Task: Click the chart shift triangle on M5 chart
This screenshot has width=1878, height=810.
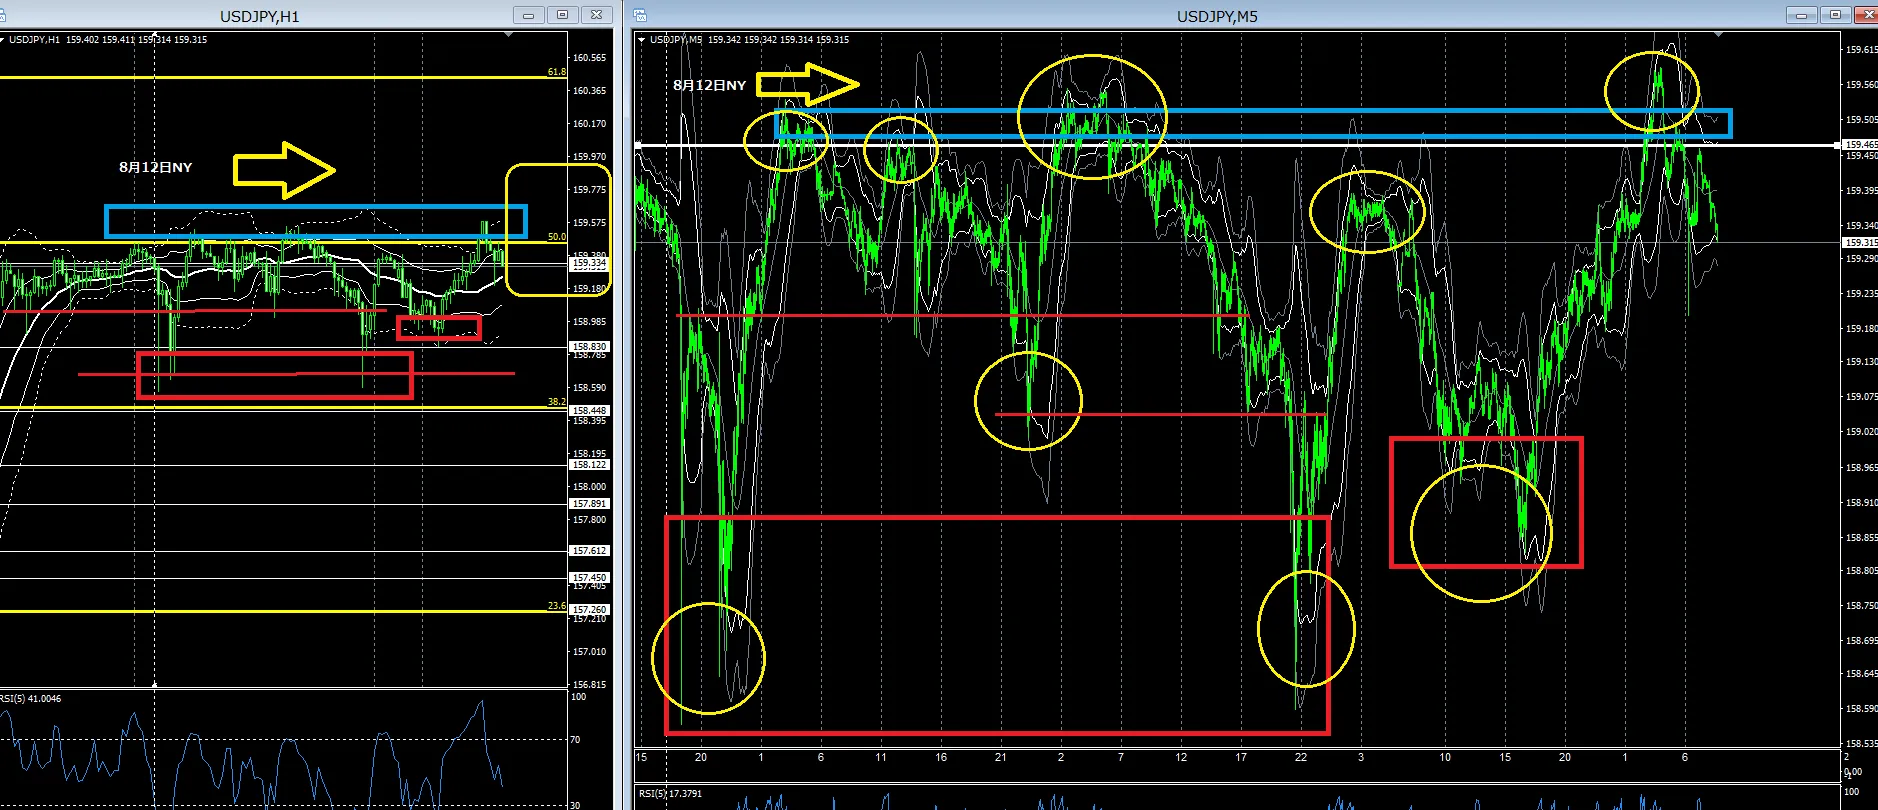Action: [1718, 35]
